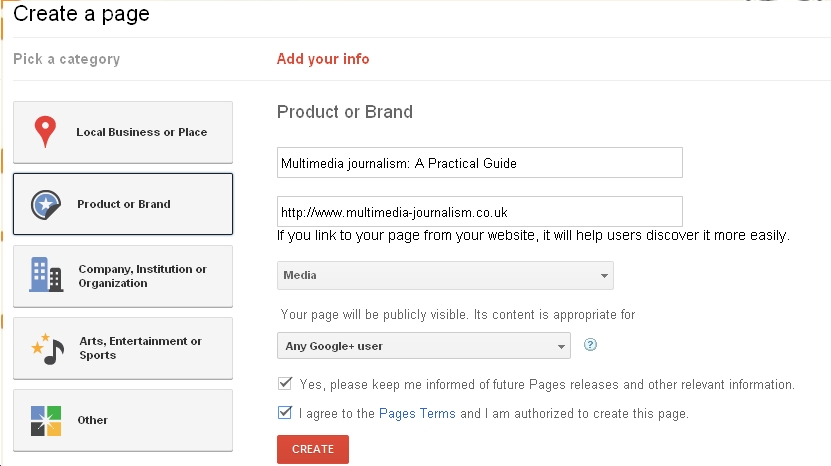Click the red map pin icon

45,131
